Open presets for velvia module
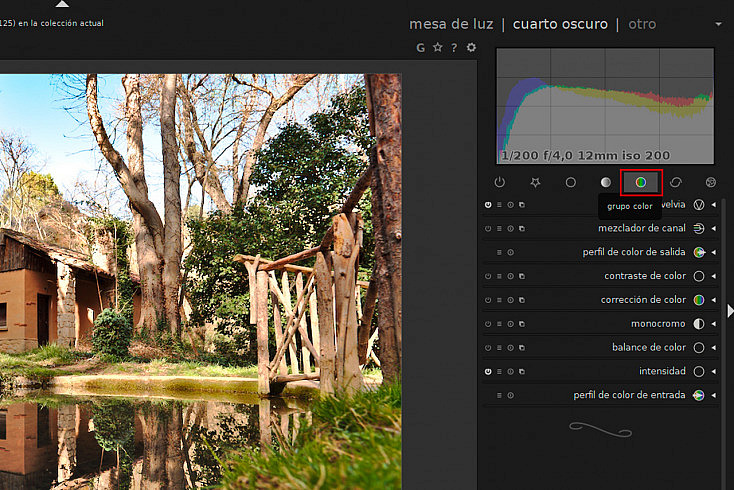The image size is (734, 490). (x=499, y=205)
